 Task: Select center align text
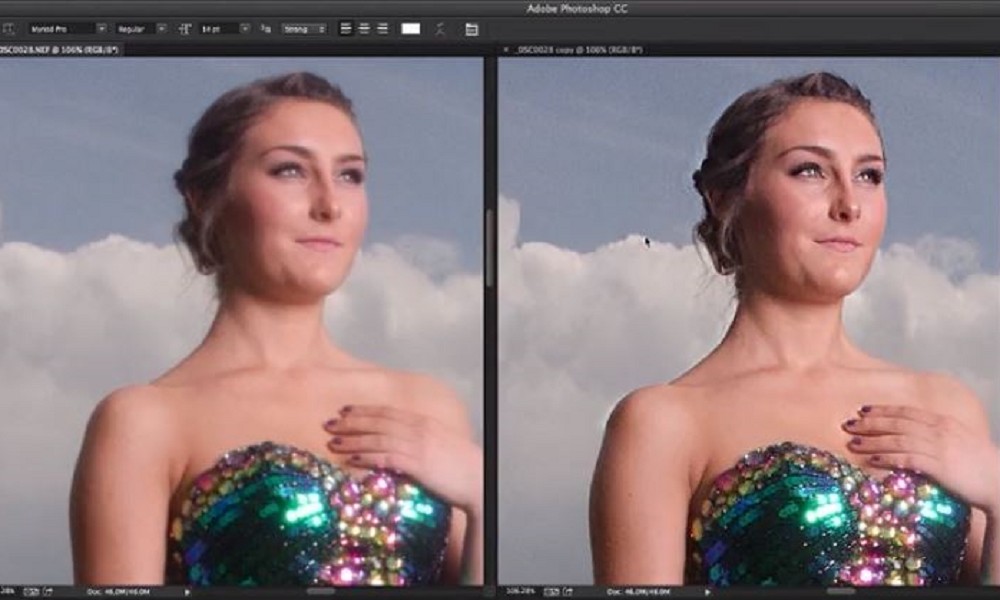(363, 29)
